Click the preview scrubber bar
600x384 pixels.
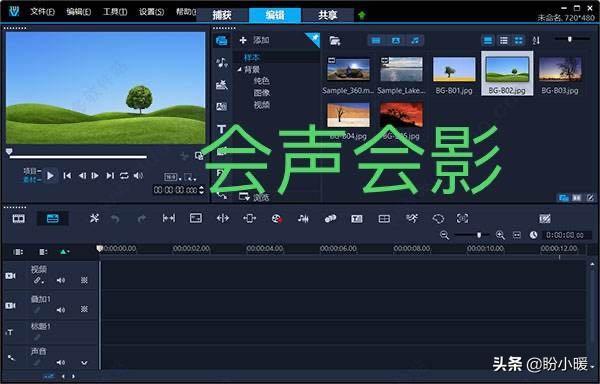coord(78,157)
